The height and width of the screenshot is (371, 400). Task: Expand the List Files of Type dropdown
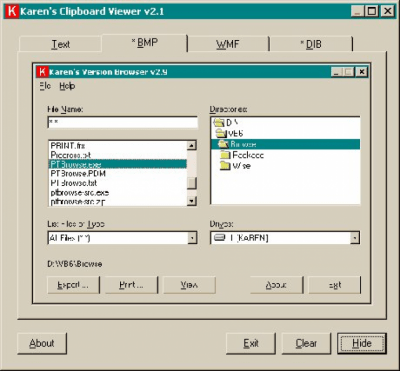(192, 238)
